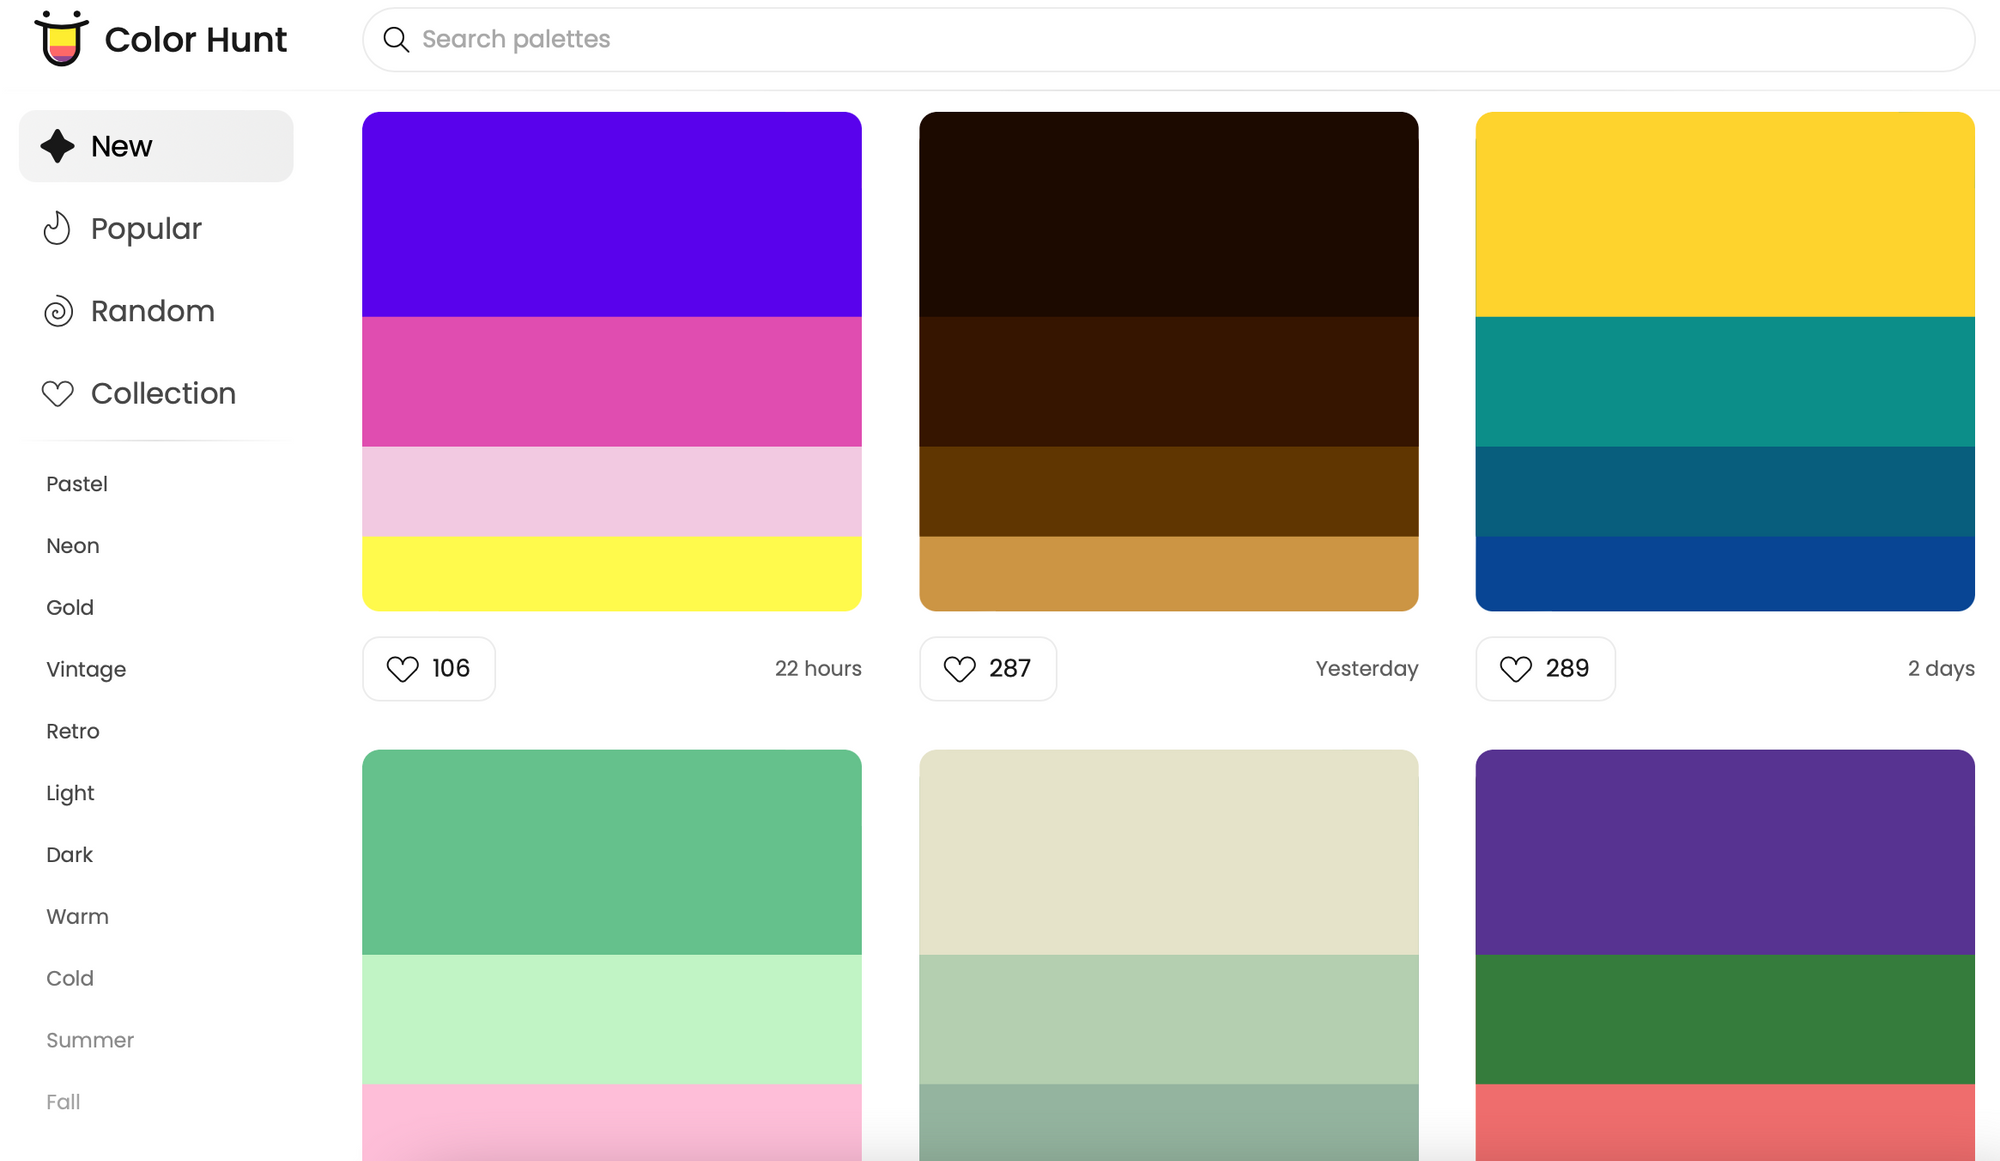Like the yellow-teal palette with 289 likes
Screen dimensions: 2000x1161
tap(1544, 668)
